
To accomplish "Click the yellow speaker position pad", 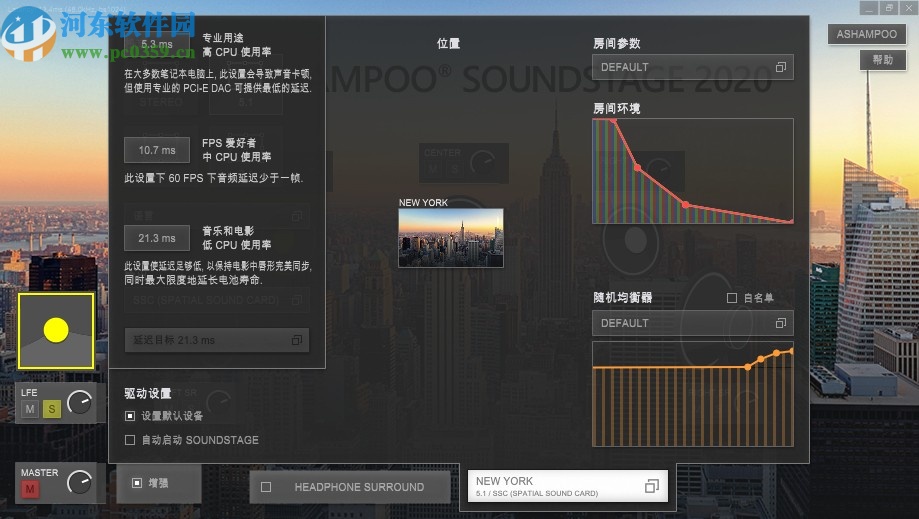I will click(x=56, y=331).
